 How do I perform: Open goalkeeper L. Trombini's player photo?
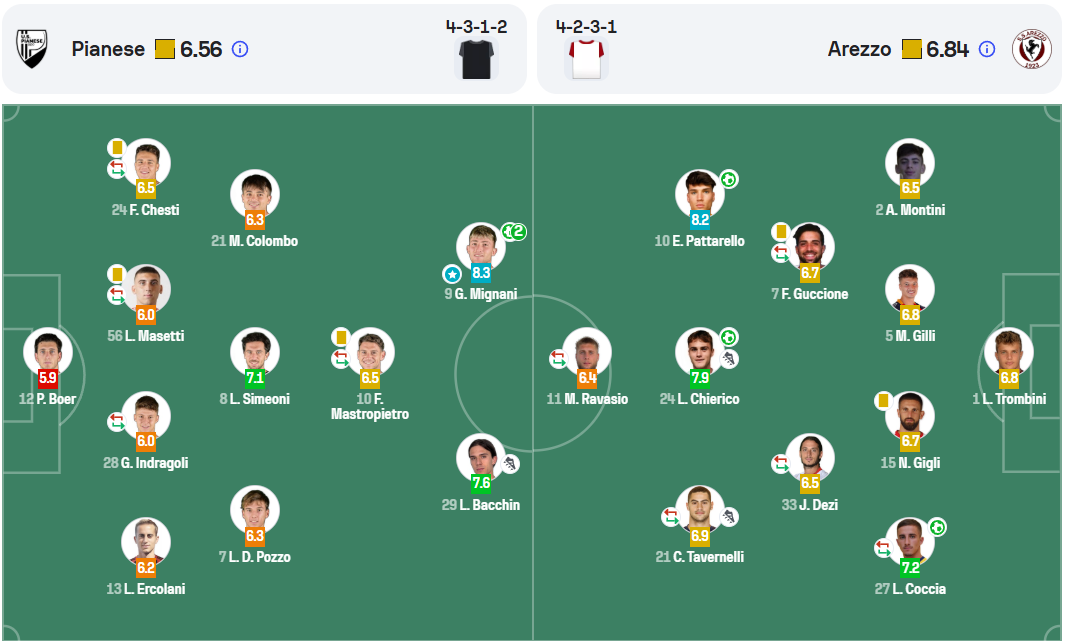click(x=1008, y=352)
